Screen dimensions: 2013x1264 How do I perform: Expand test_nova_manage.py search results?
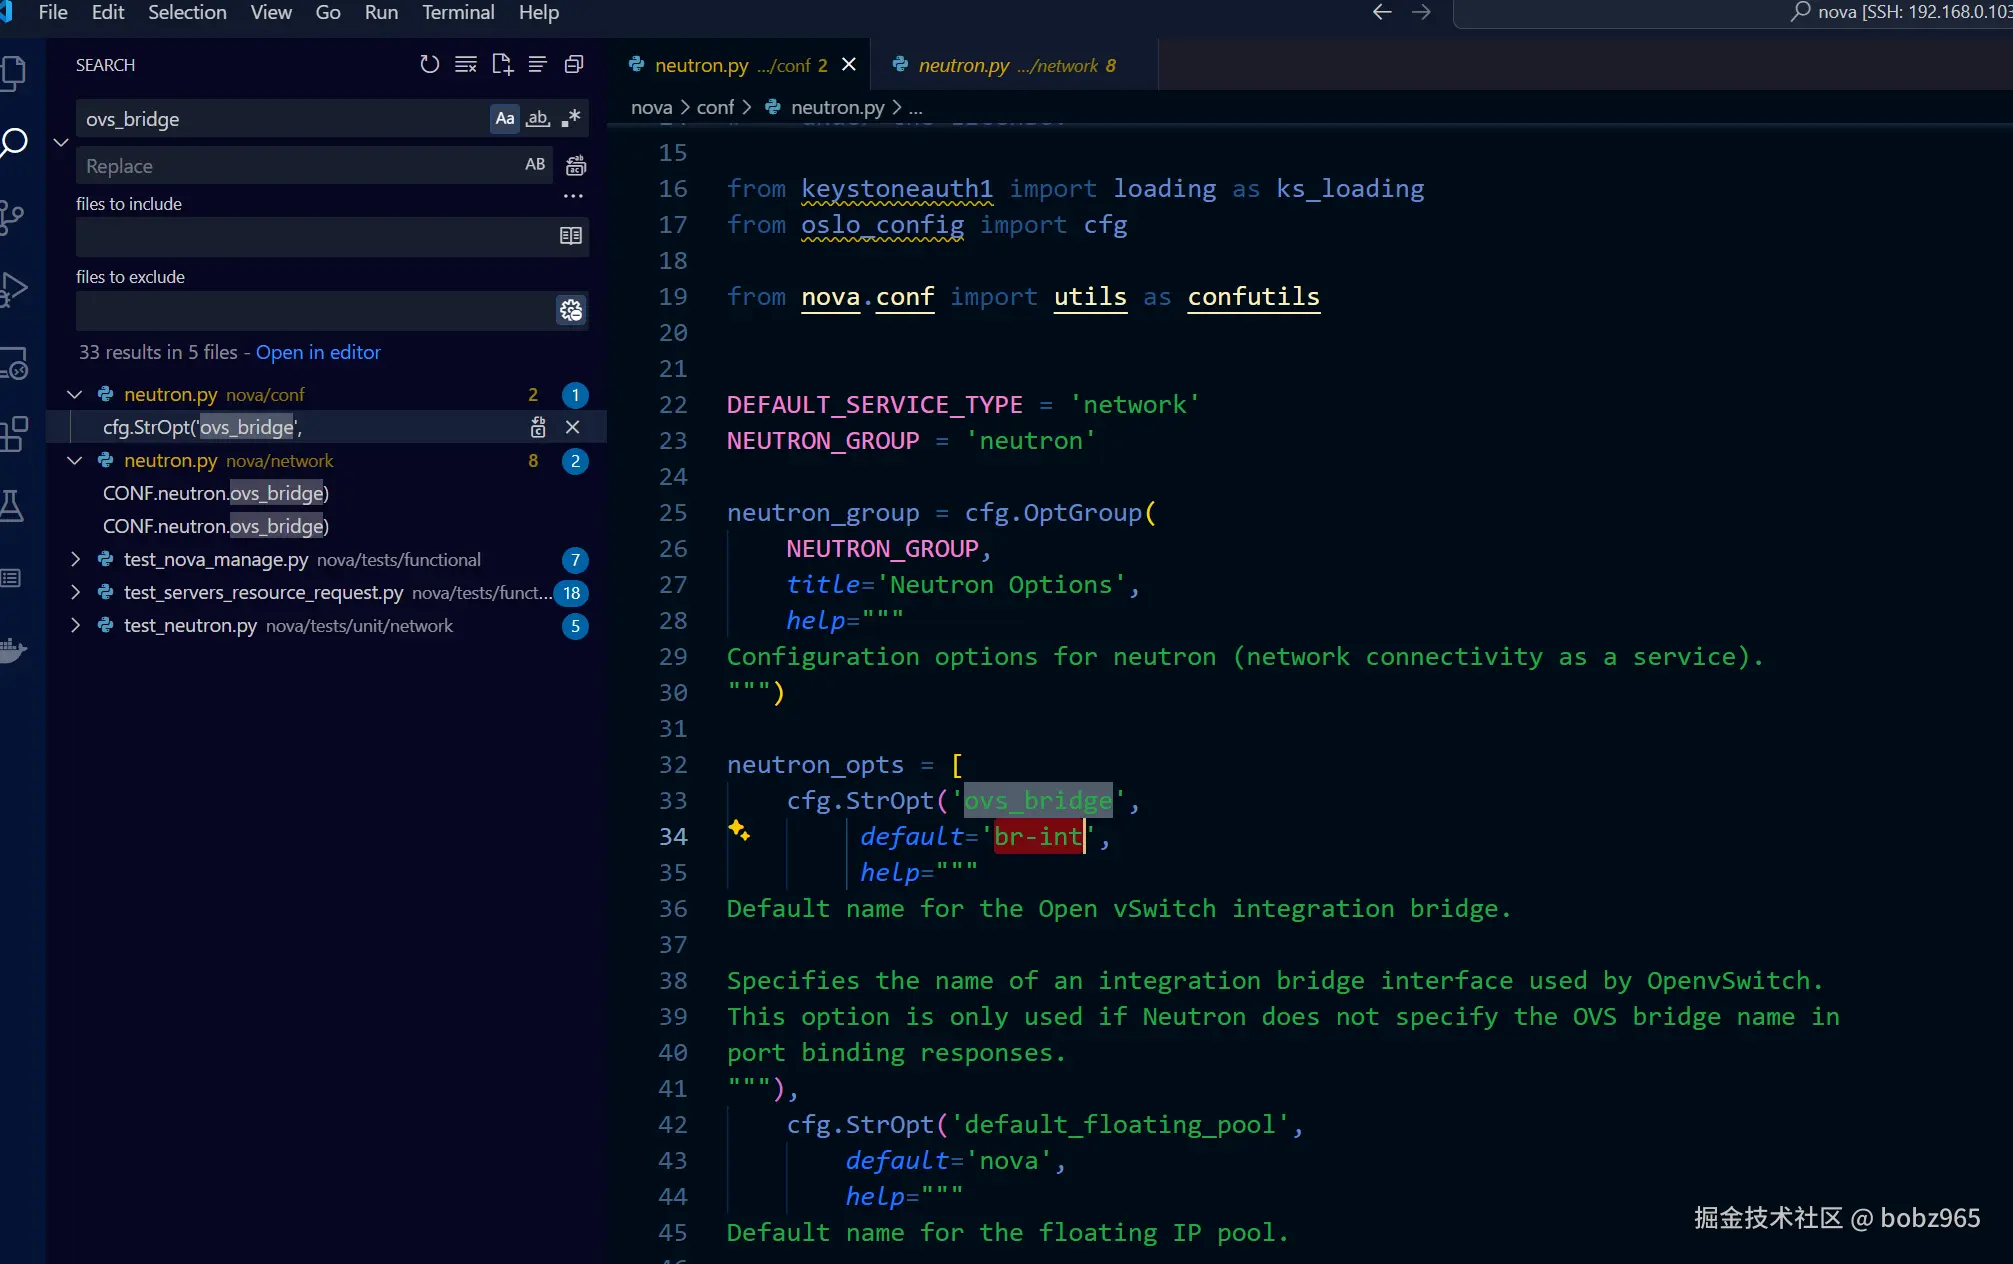(x=75, y=560)
